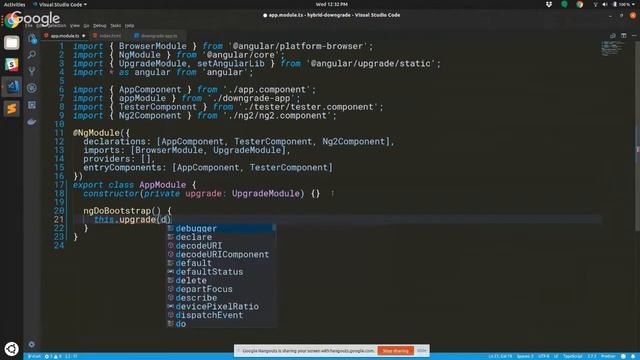The height and width of the screenshot is (360, 640).
Task: Click the UTF-8 encoding in status bar
Action: click(544, 356)
